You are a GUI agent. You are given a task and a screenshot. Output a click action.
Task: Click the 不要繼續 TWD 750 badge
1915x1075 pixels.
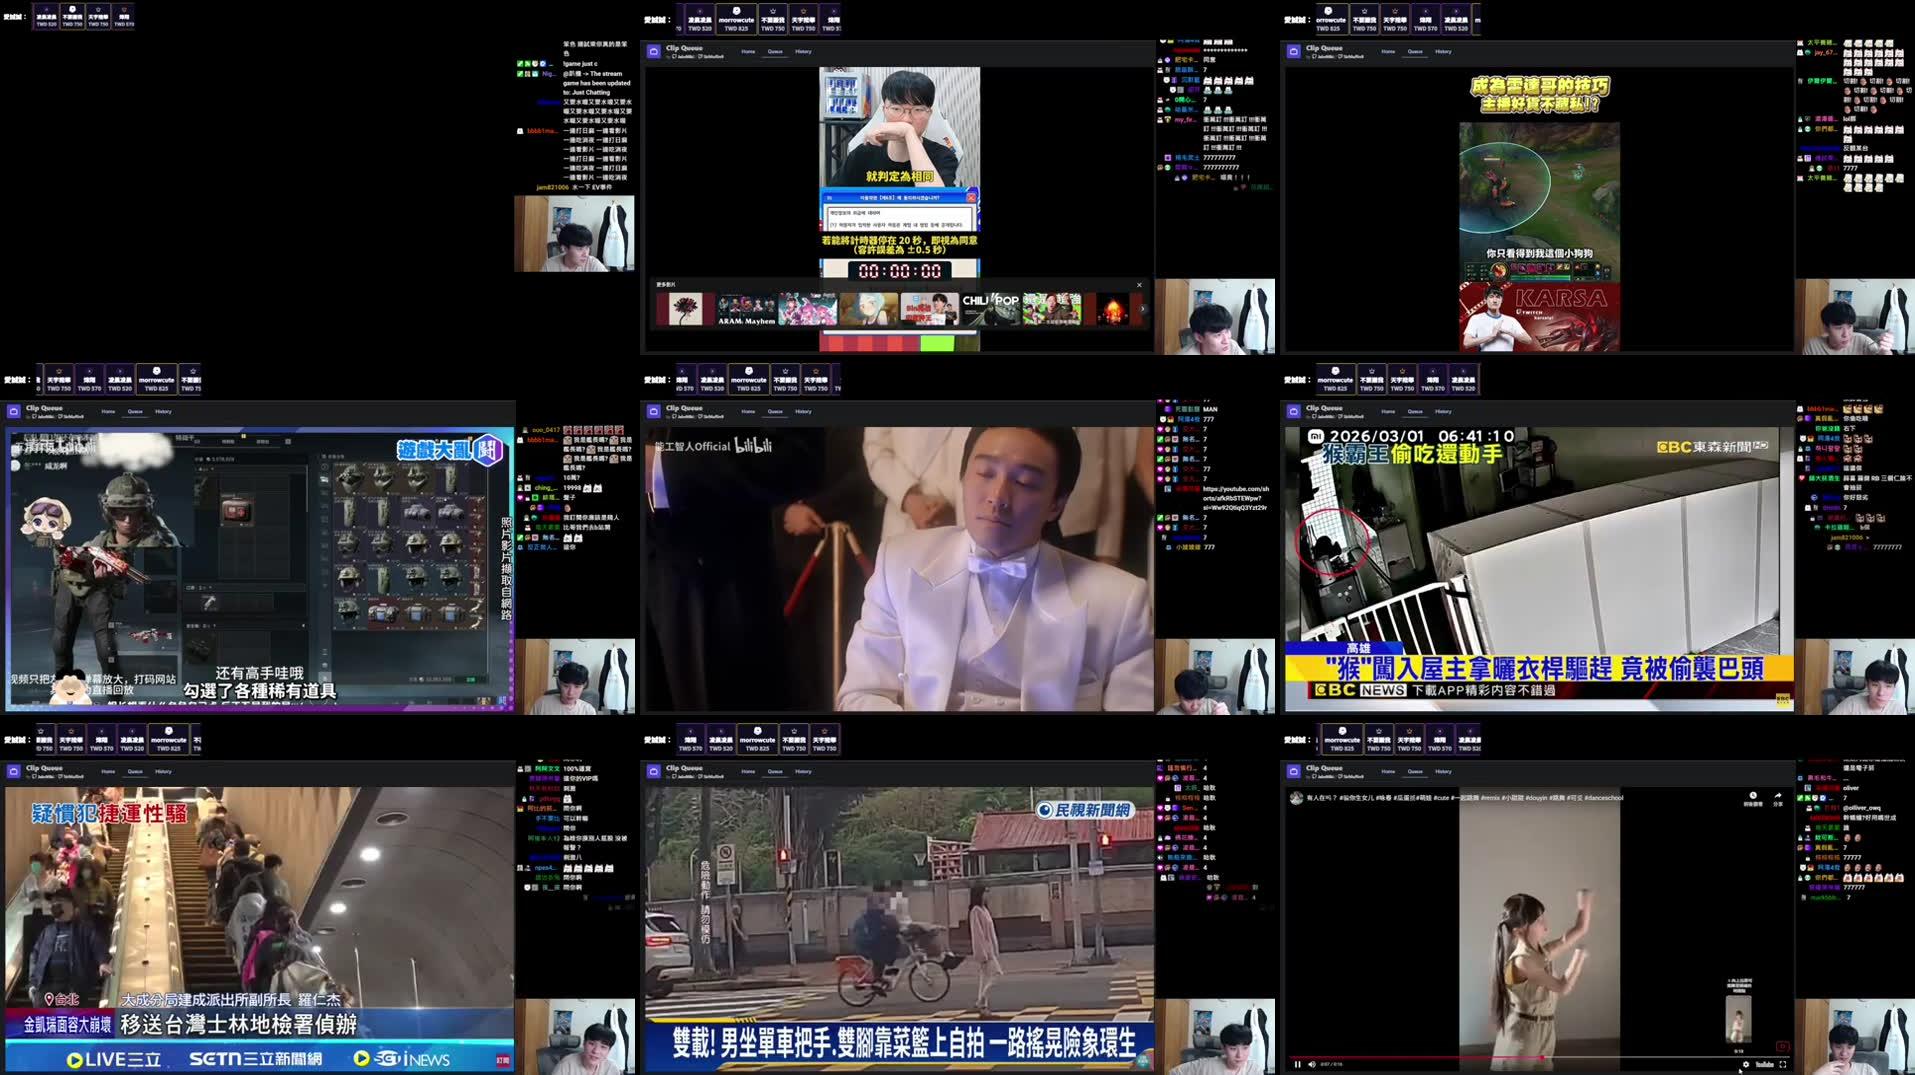[1379, 741]
